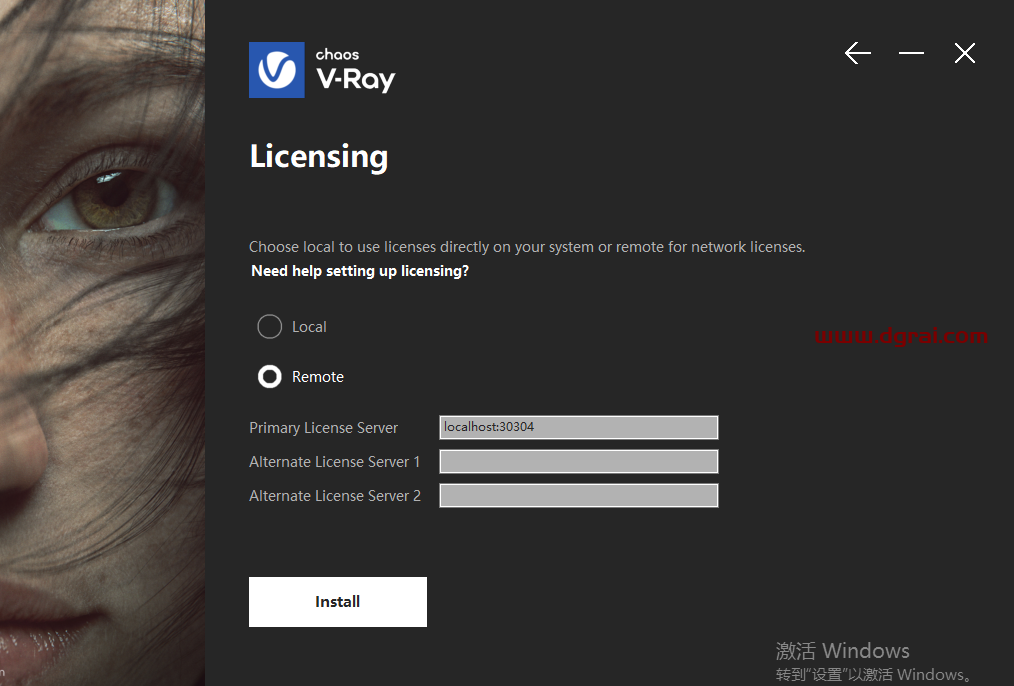Image resolution: width=1014 pixels, height=686 pixels.
Task: Click the Alternate License Server 1 field
Action: pyautogui.click(x=578, y=461)
